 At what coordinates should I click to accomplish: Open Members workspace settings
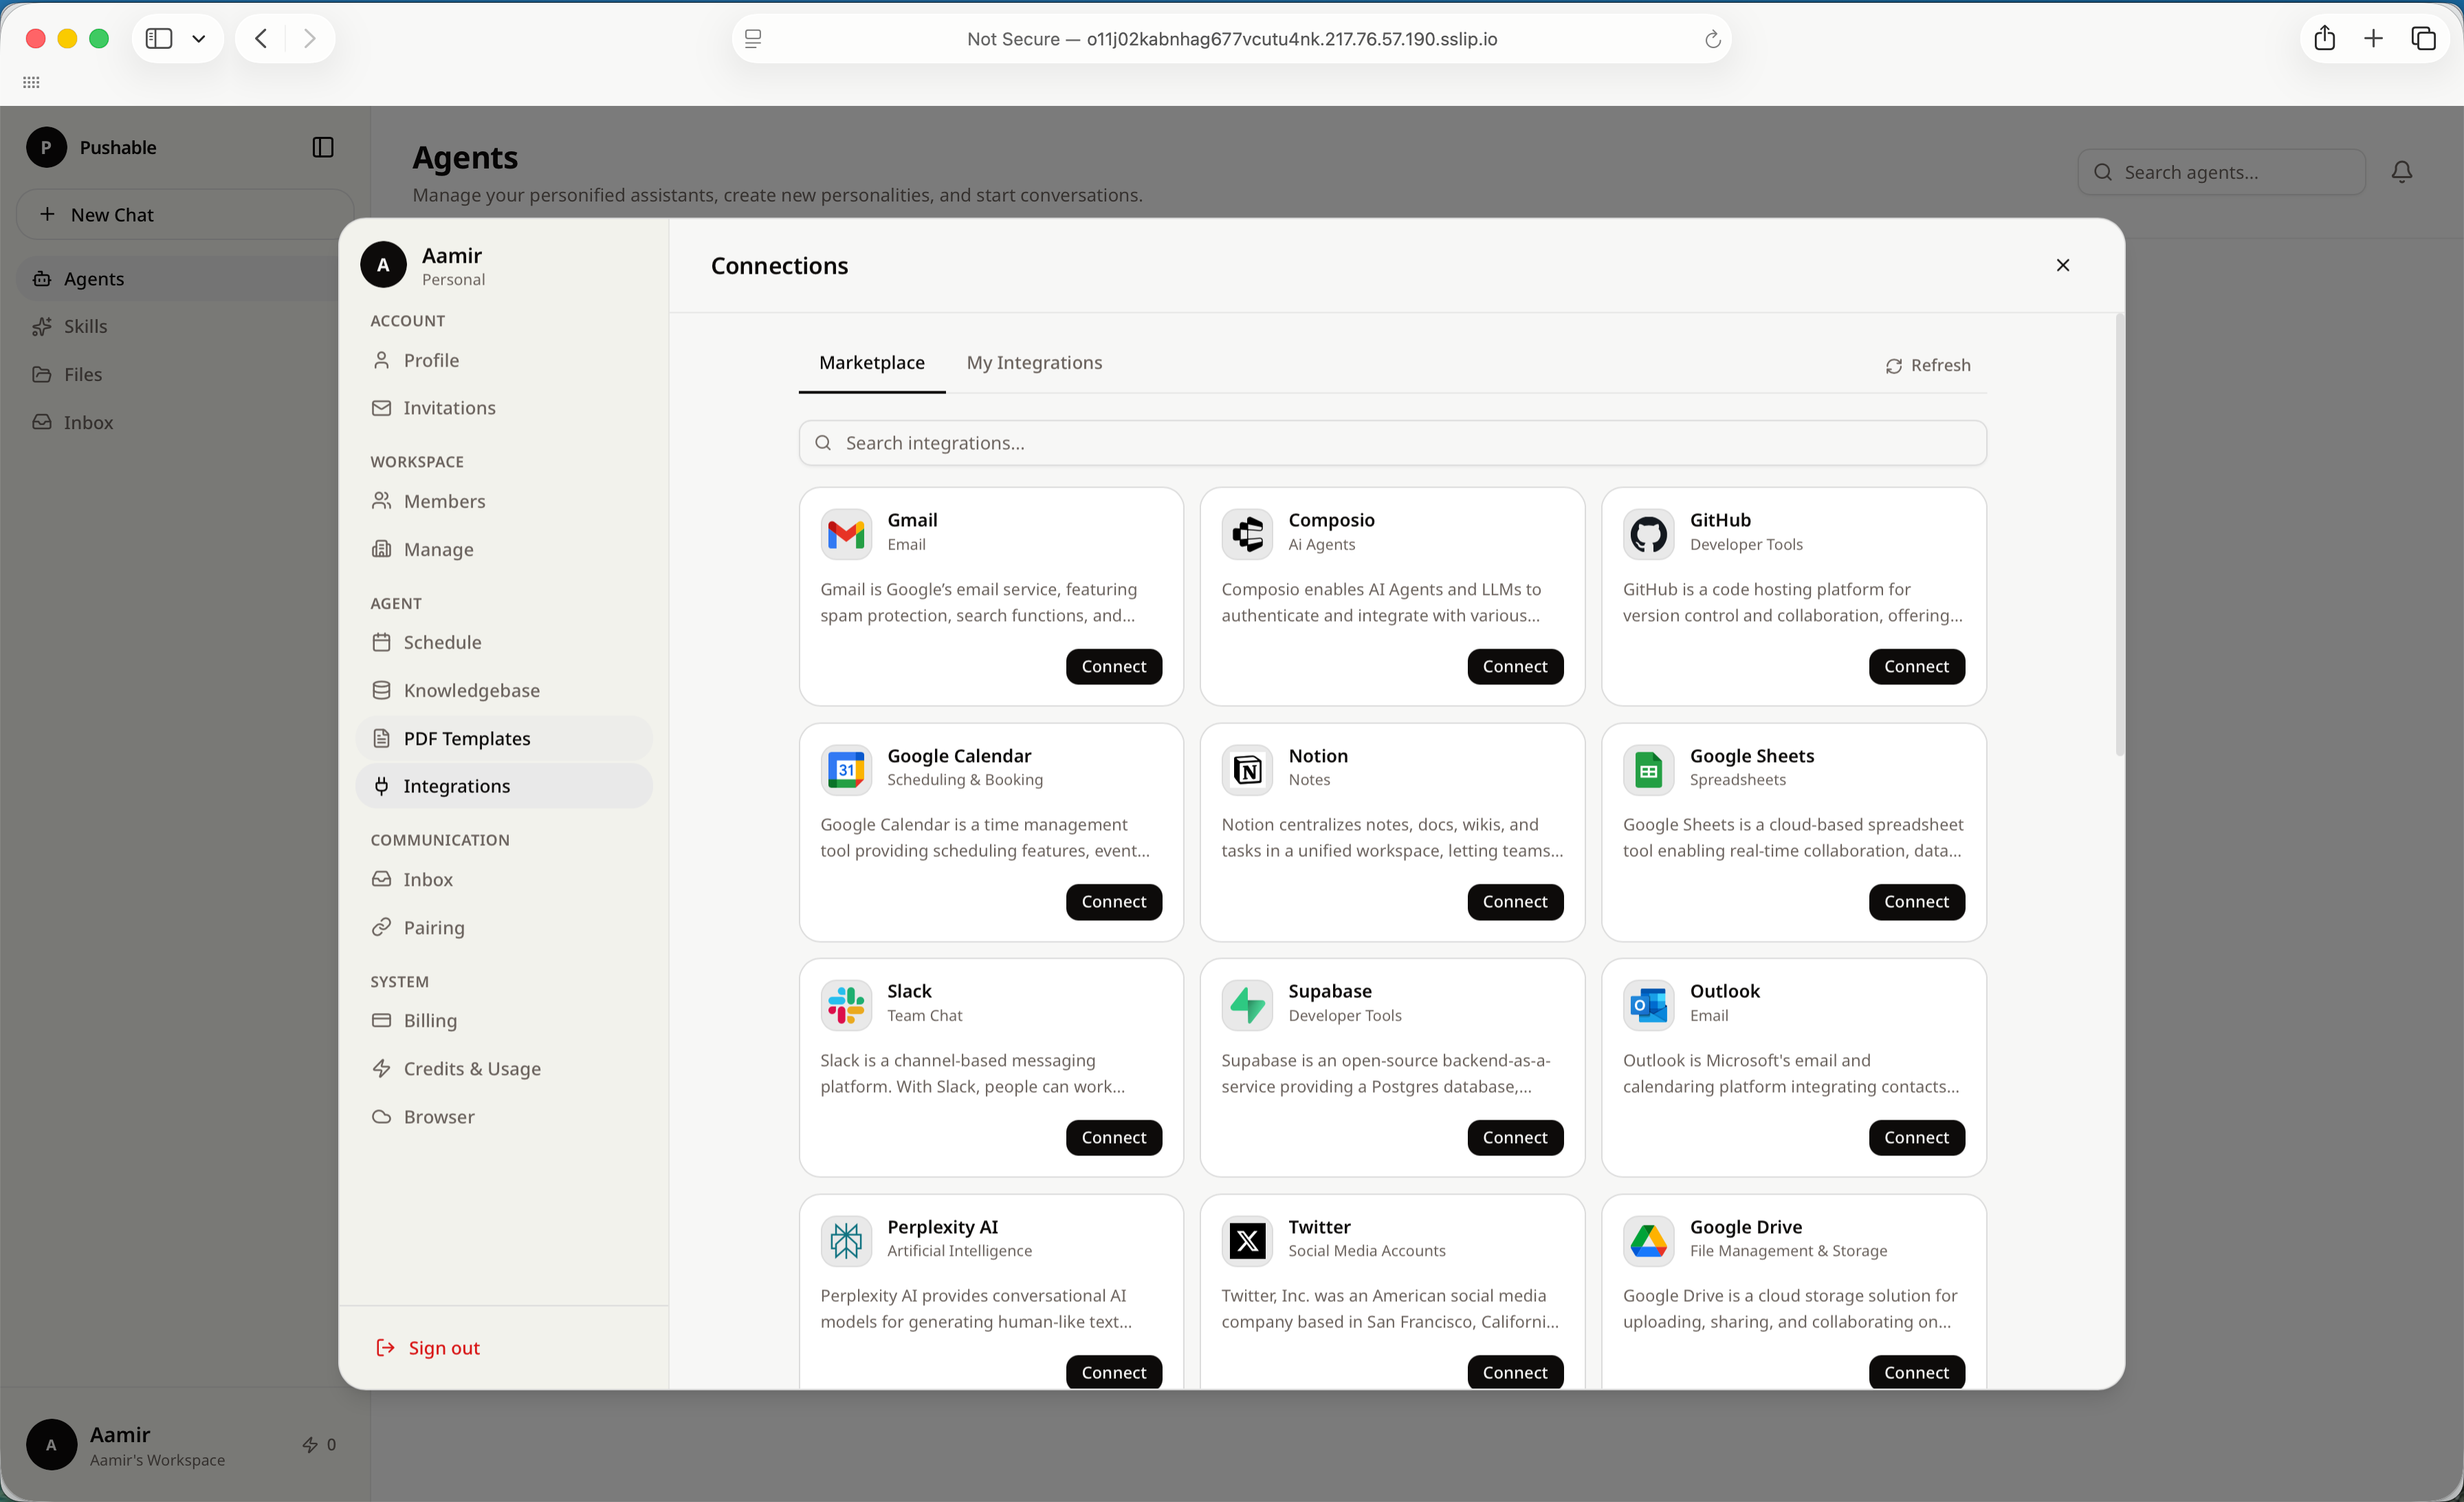pos(504,501)
